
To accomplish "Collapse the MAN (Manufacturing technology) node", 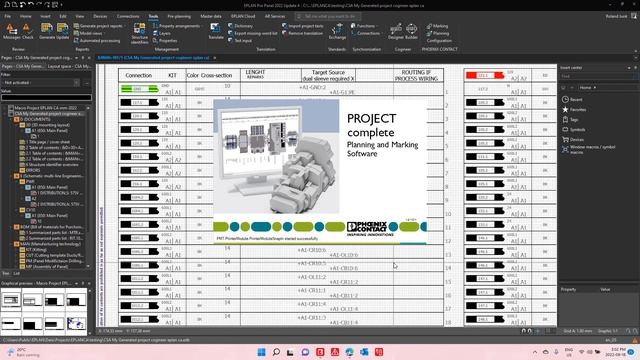I will pos(11,244).
